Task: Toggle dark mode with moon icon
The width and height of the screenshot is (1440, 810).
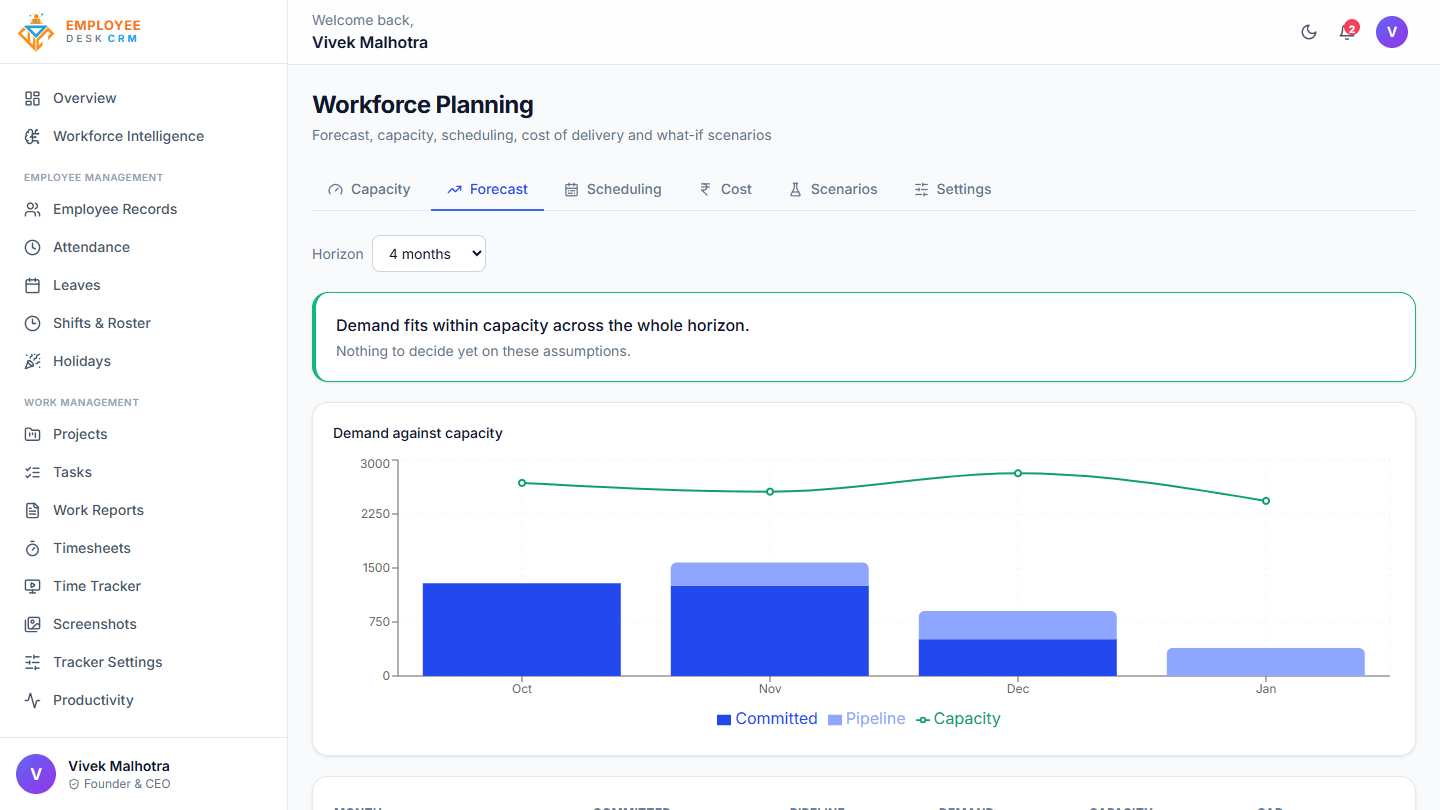Action: point(1309,32)
